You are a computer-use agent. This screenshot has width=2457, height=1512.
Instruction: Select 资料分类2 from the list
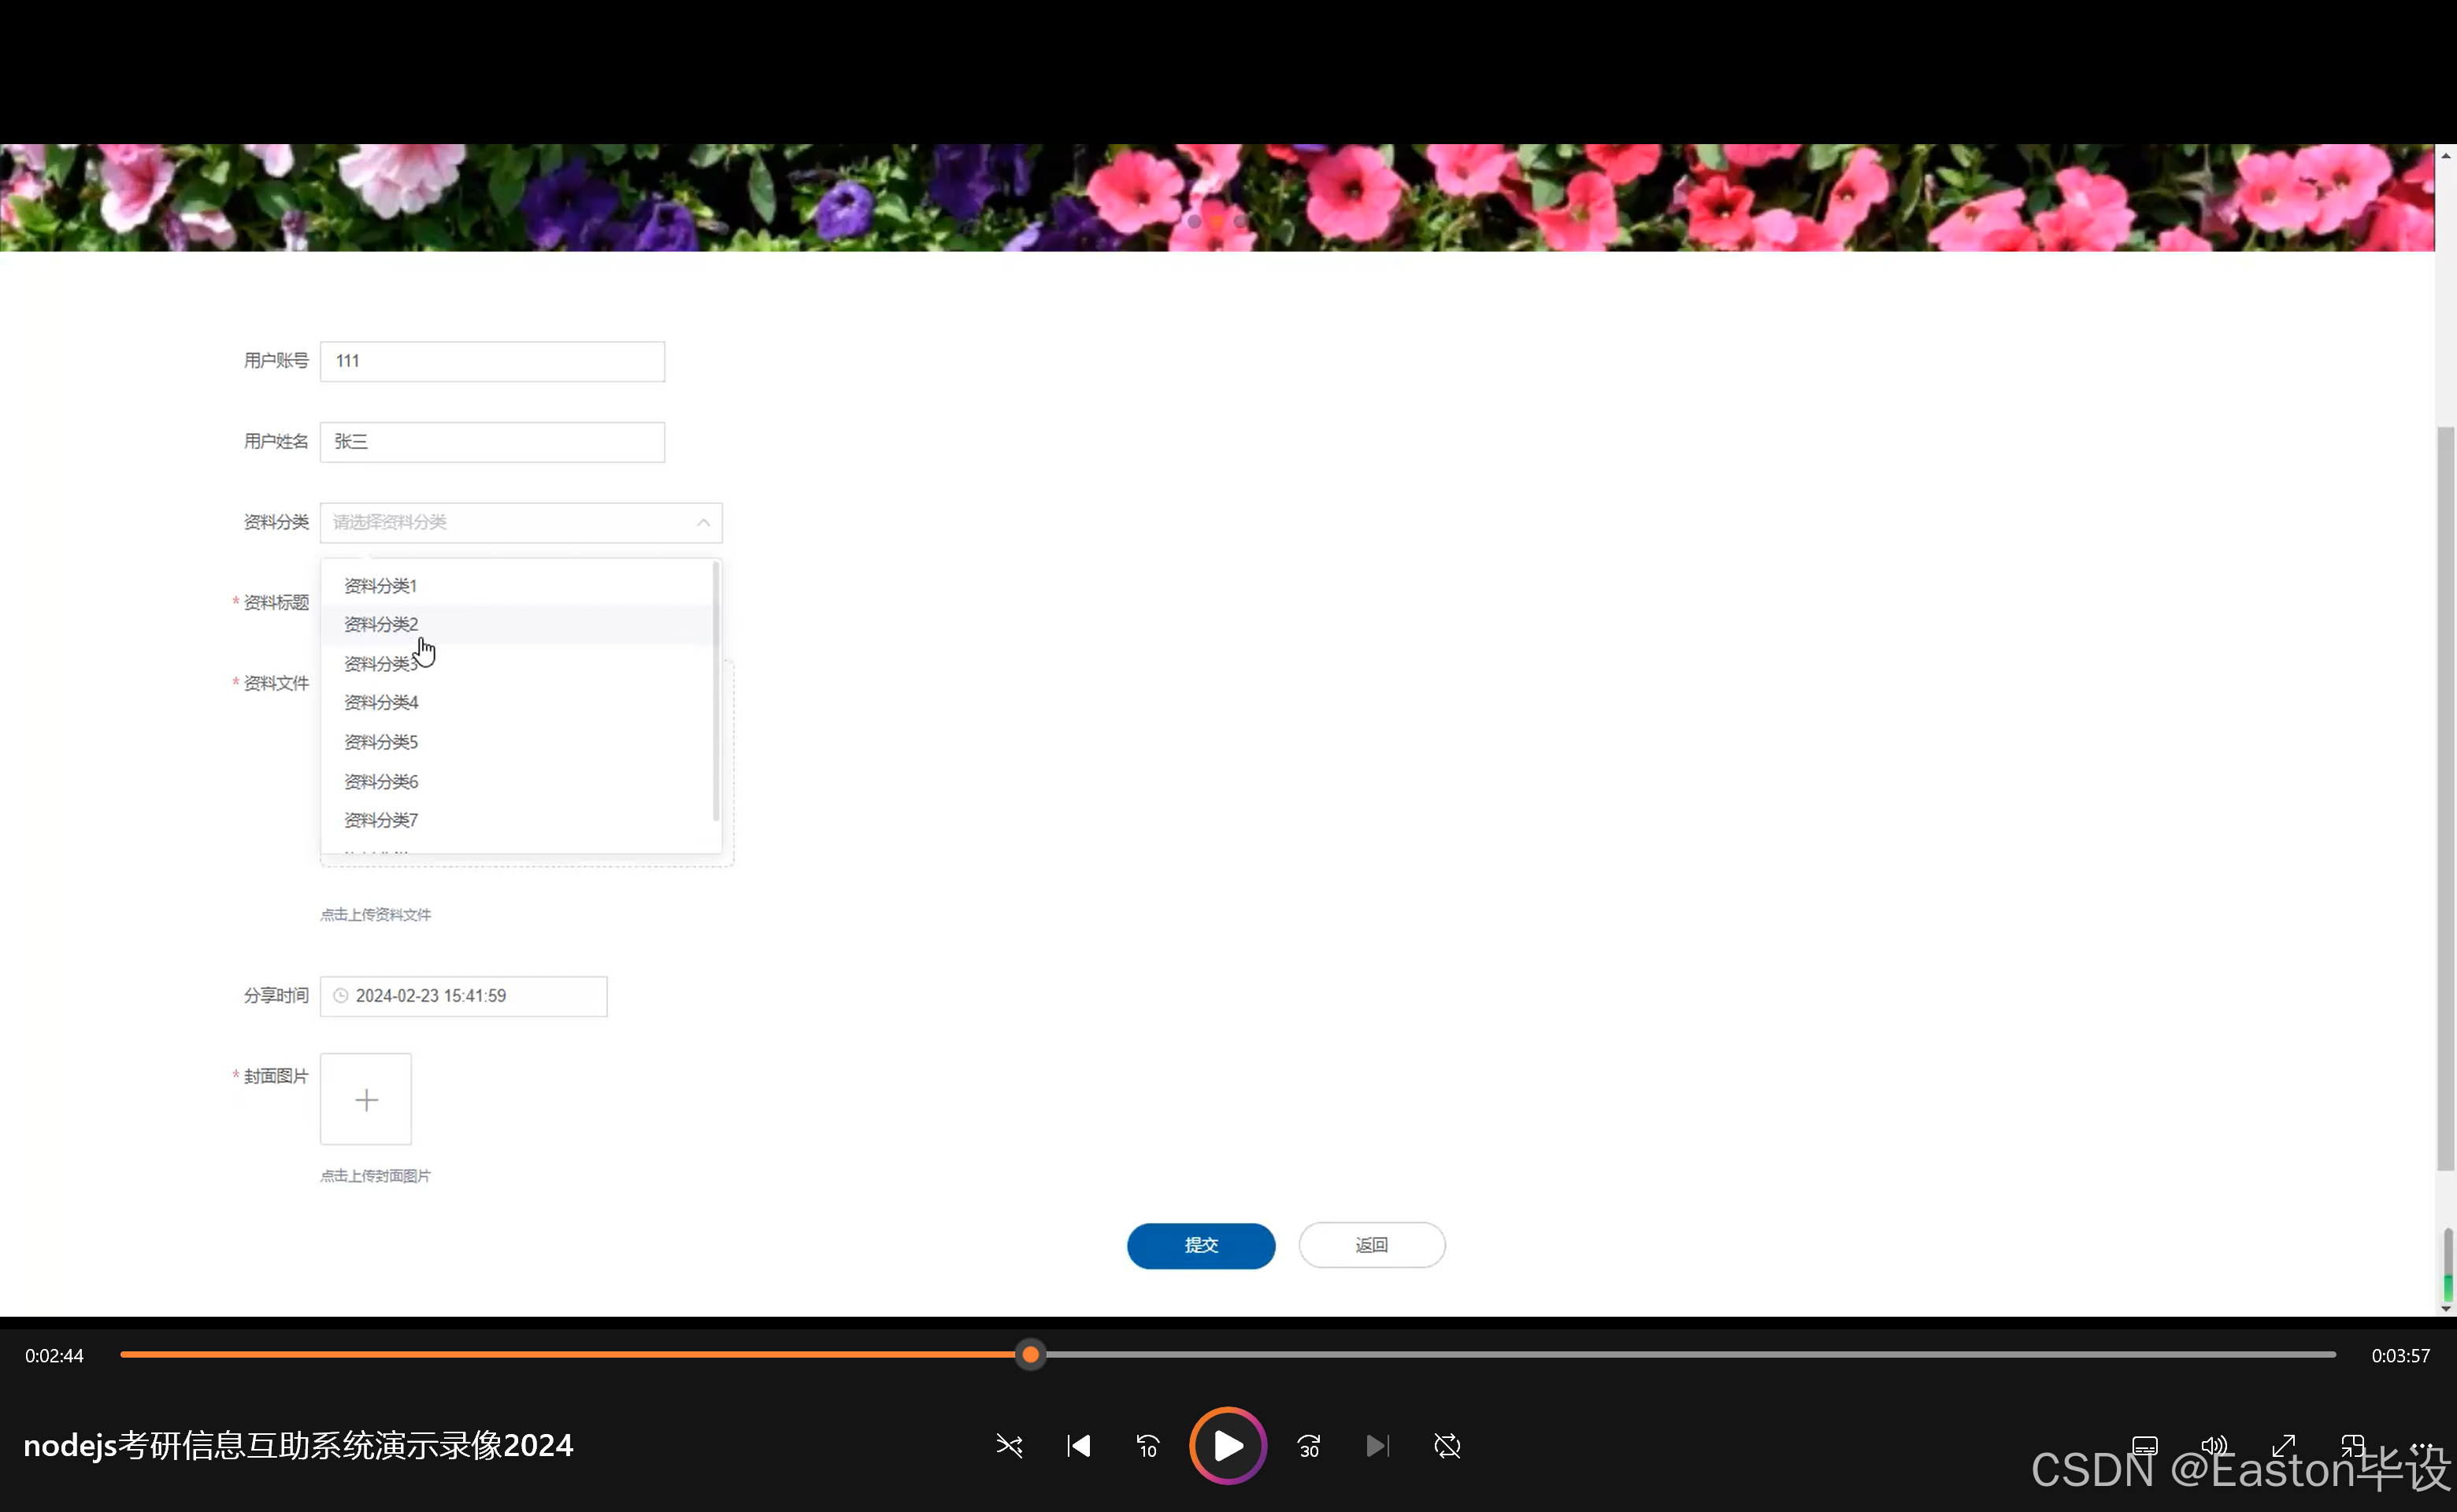coord(381,624)
